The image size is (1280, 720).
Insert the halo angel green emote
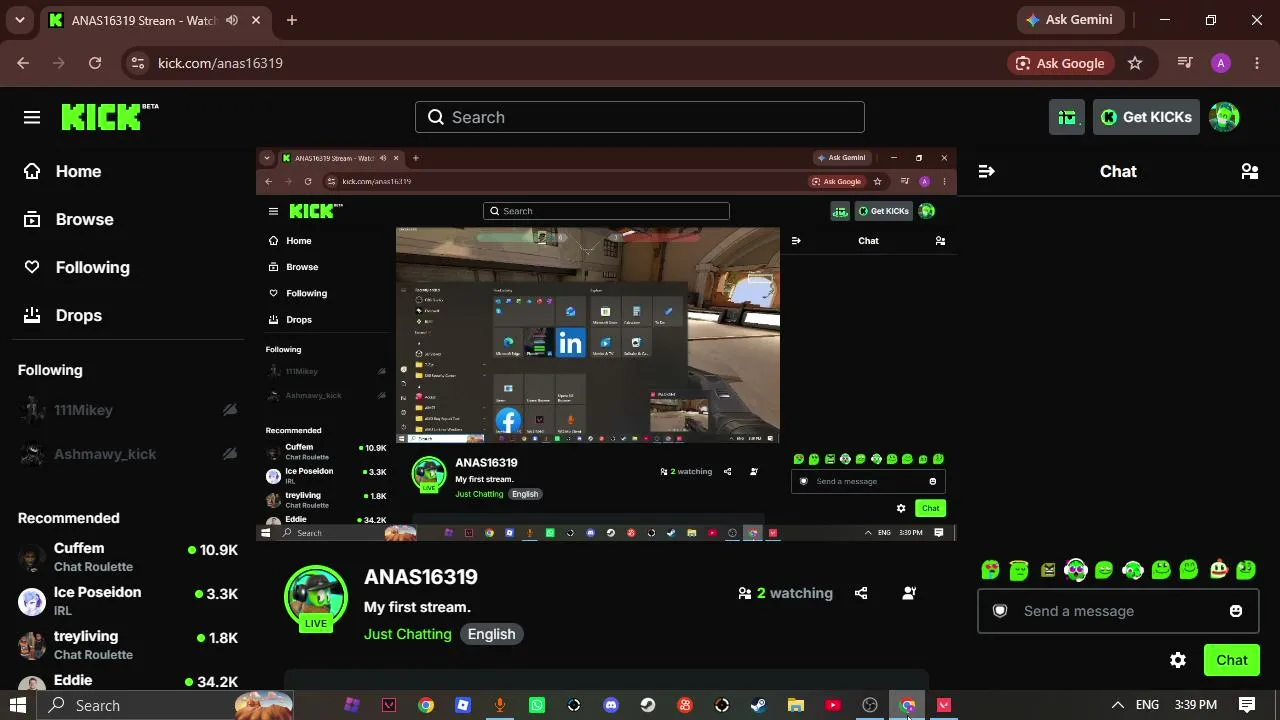1019,570
